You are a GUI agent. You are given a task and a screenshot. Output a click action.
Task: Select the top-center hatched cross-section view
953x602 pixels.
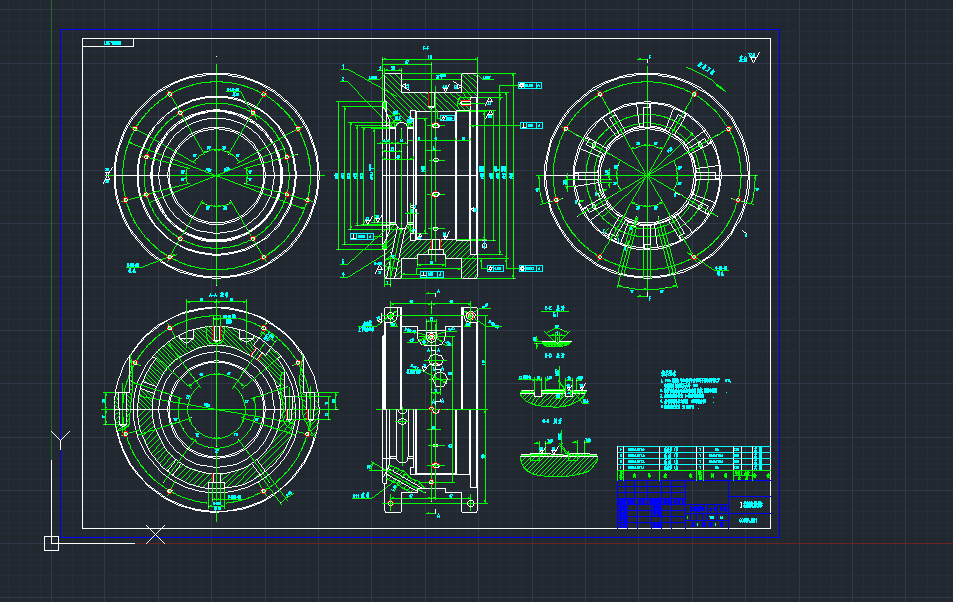[x=428, y=170]
